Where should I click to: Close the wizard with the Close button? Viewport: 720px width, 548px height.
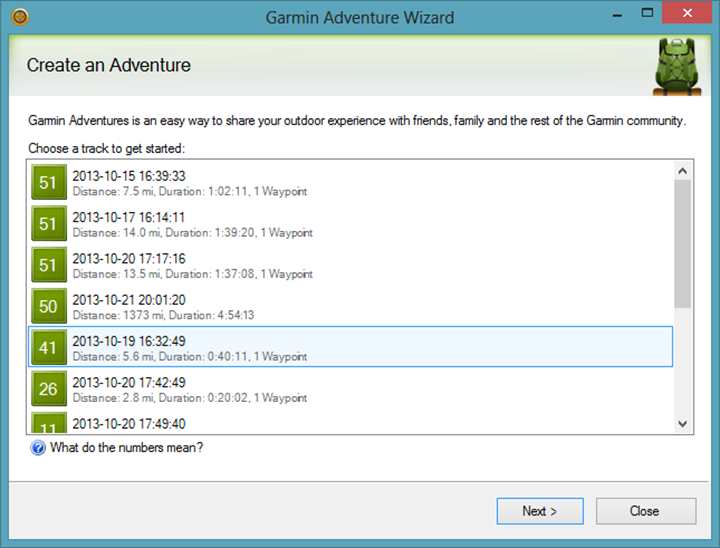click(x=646, y=511)
